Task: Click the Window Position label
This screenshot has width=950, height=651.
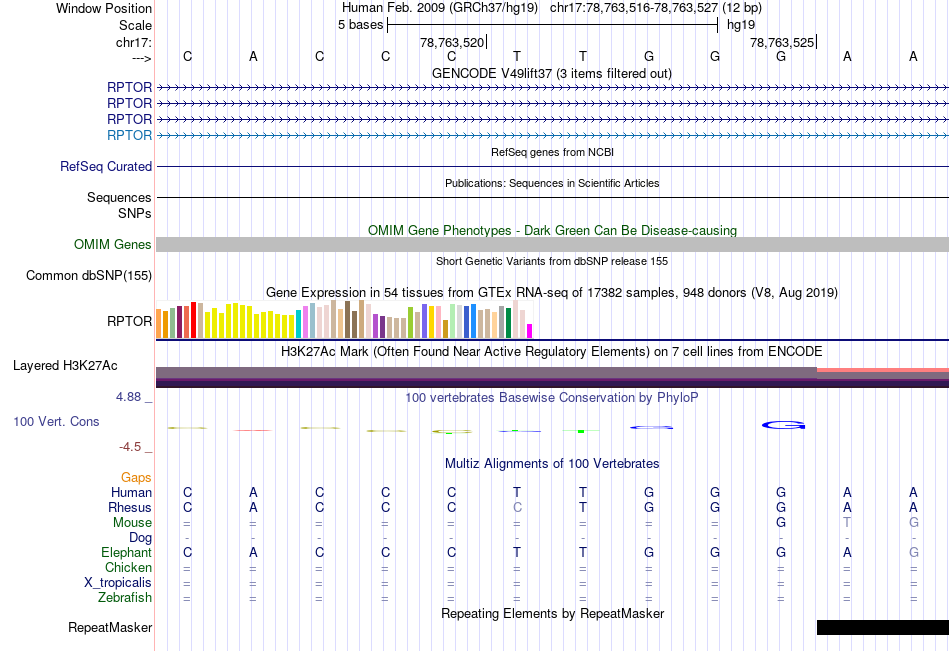Action: 104,8
